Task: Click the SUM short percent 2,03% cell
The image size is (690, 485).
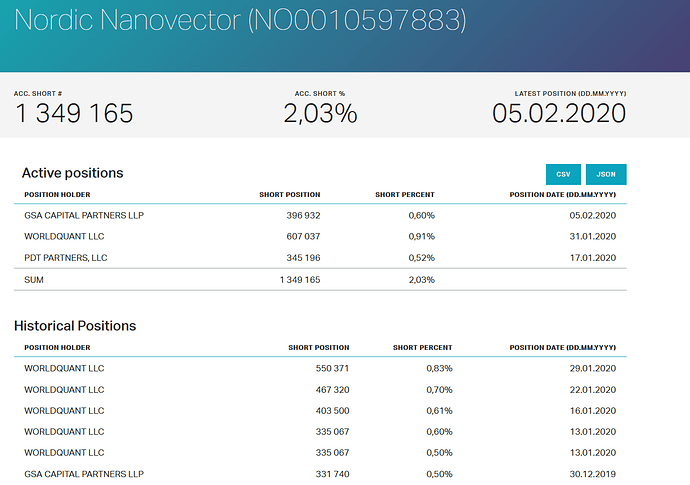Action: pyautogui.click(x=422, y=279)
